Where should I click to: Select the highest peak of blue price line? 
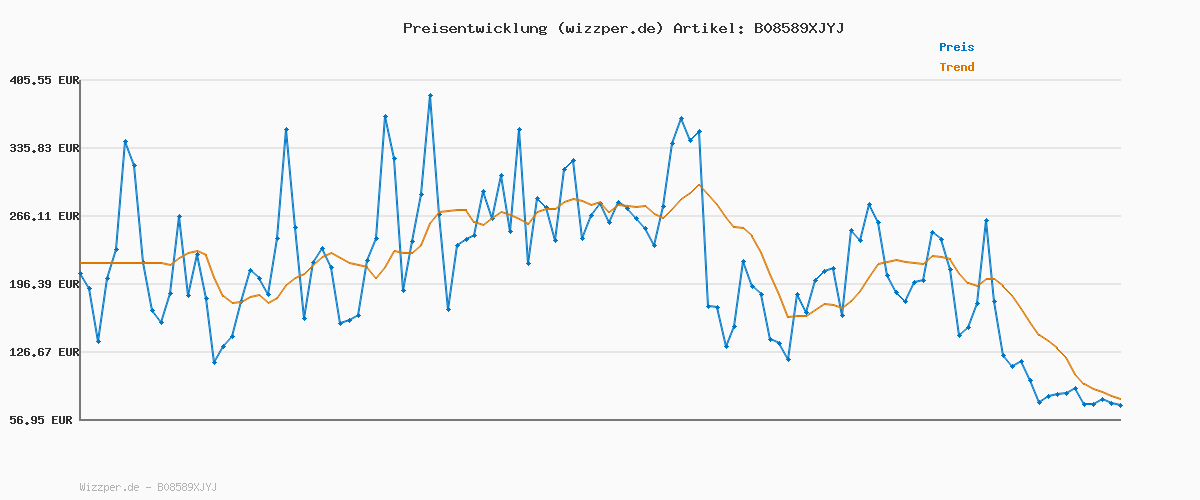point(430,96)
